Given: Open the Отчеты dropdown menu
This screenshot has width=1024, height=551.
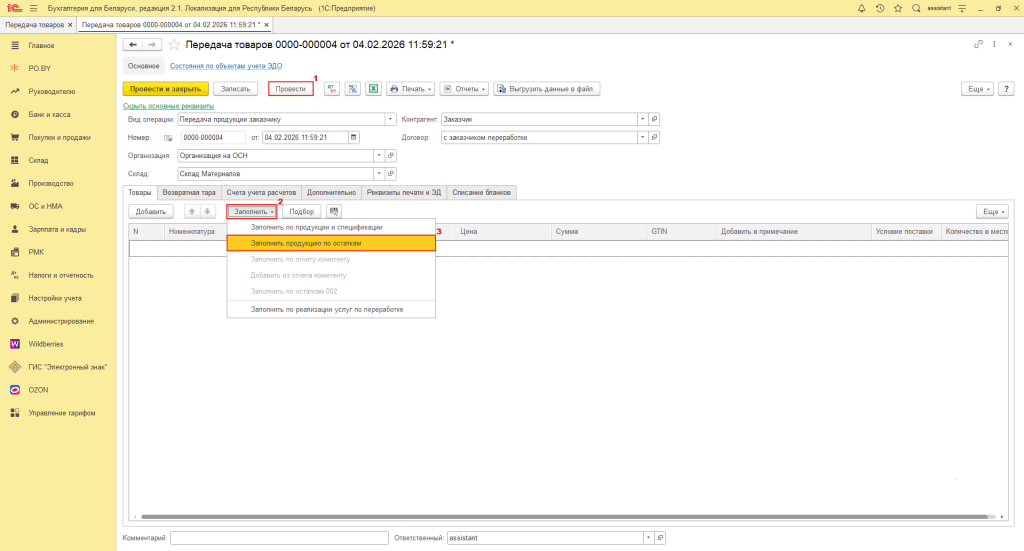Looking at the screenshot, I should pos(464,89).
